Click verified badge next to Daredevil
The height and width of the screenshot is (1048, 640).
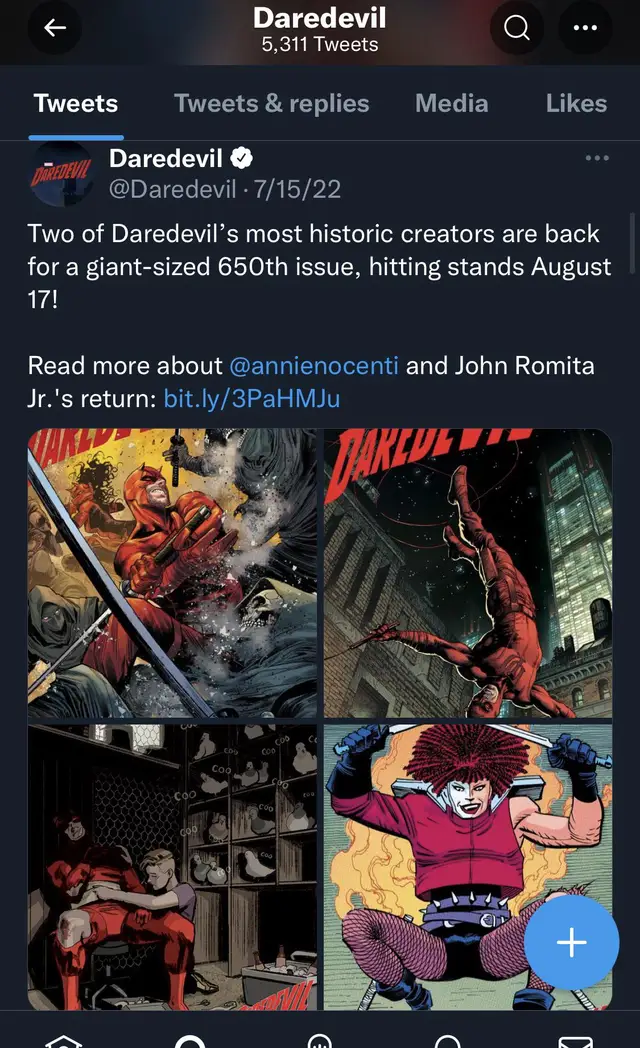pos(241,158)
